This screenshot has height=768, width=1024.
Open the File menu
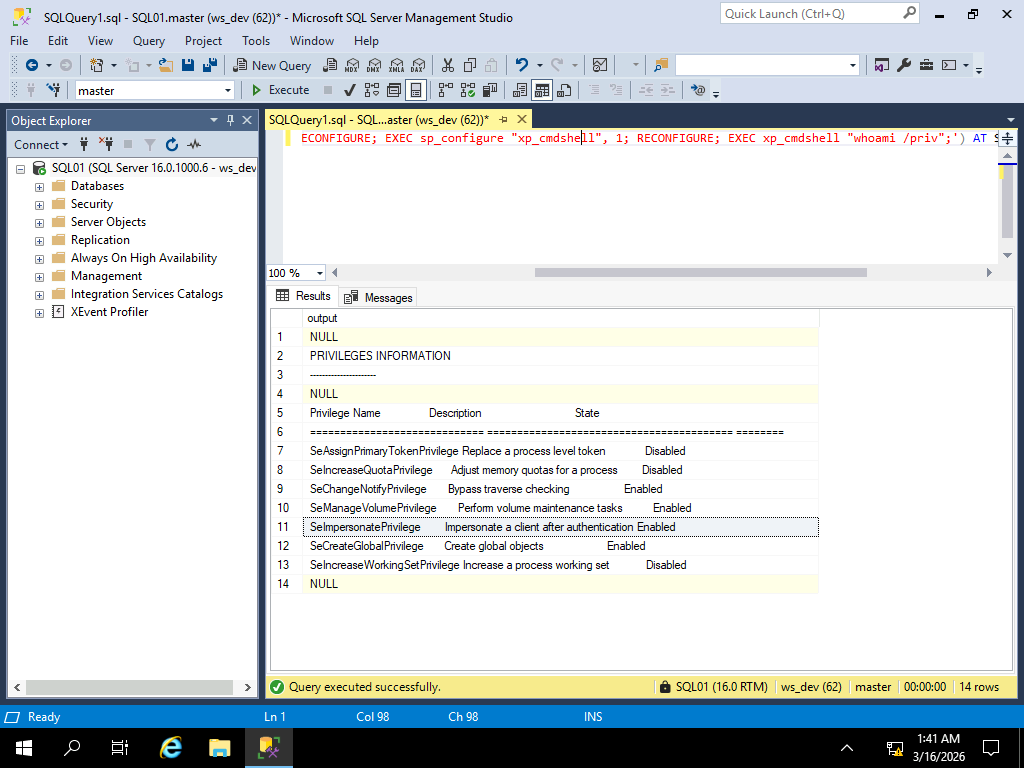click(19, 40)
